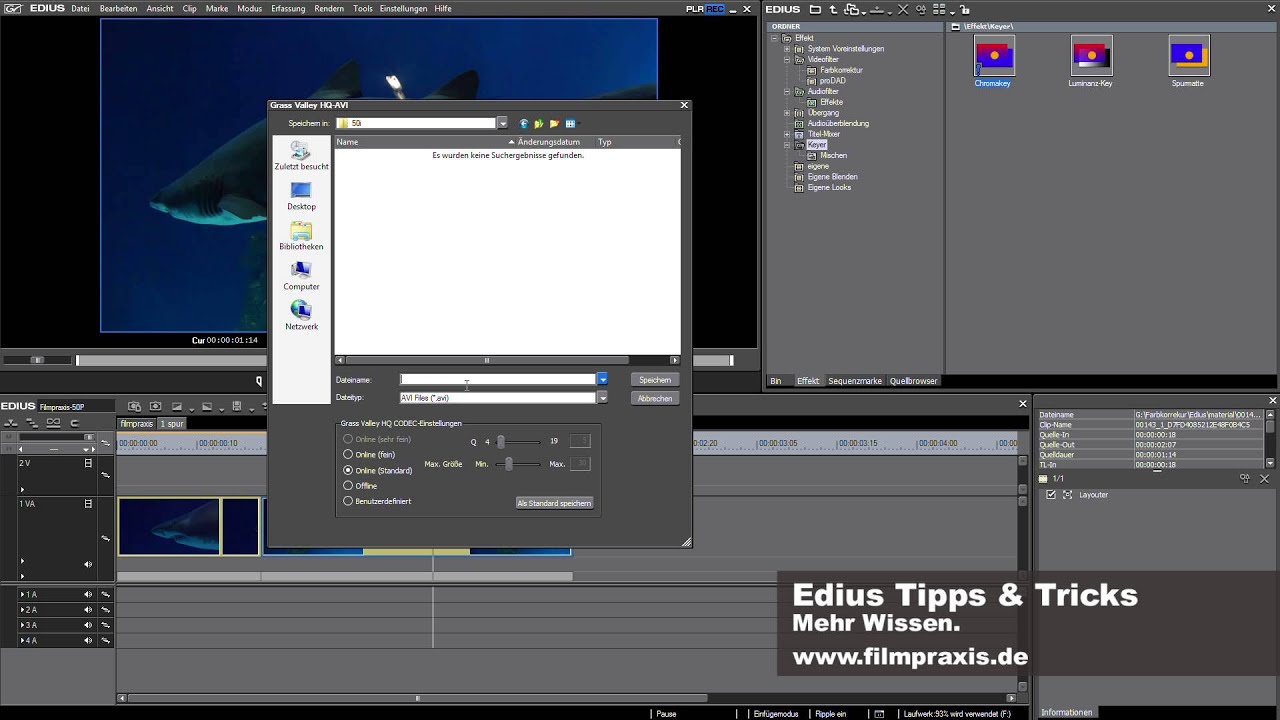Select the first shark clip on 1 VA track
Image resolution: width=1280 pixels, height=720 pixels.
click(169, 526)
